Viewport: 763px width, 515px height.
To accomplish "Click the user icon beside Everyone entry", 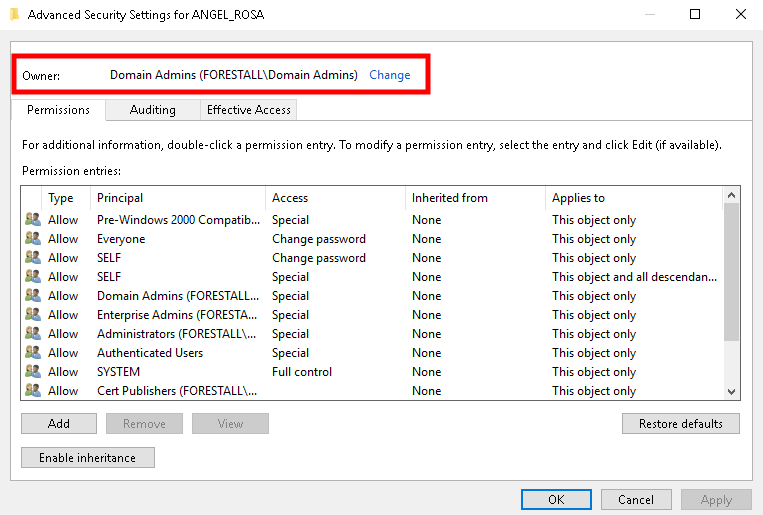I will pyautogui.click(x=33, y=239).
